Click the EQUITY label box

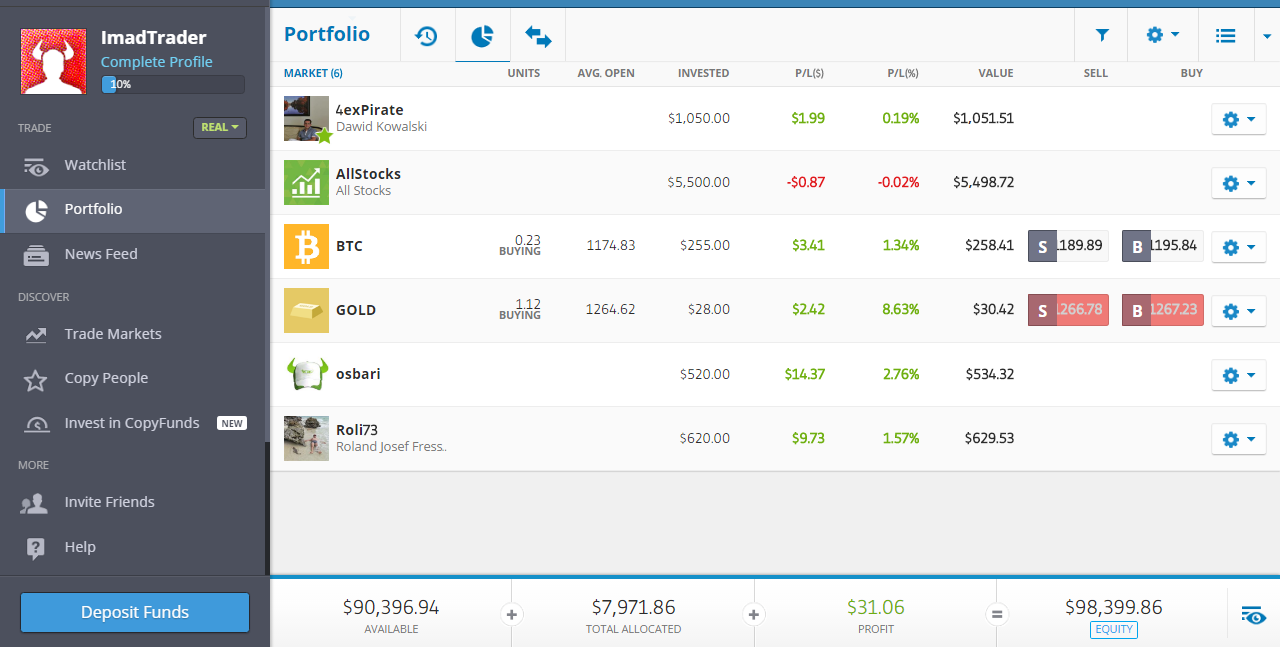(x=1114, y=630)
